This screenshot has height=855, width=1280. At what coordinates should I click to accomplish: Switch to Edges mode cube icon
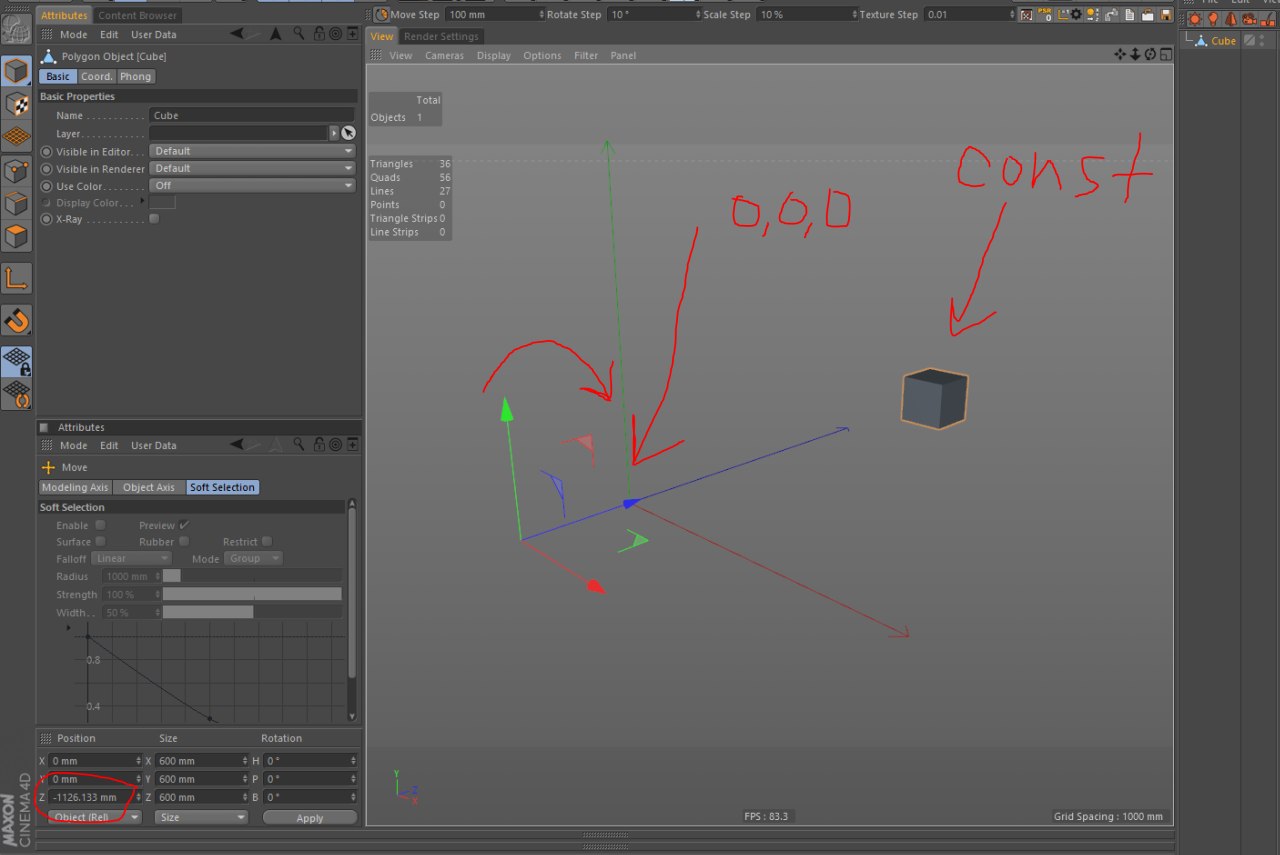tap(16, 204)
